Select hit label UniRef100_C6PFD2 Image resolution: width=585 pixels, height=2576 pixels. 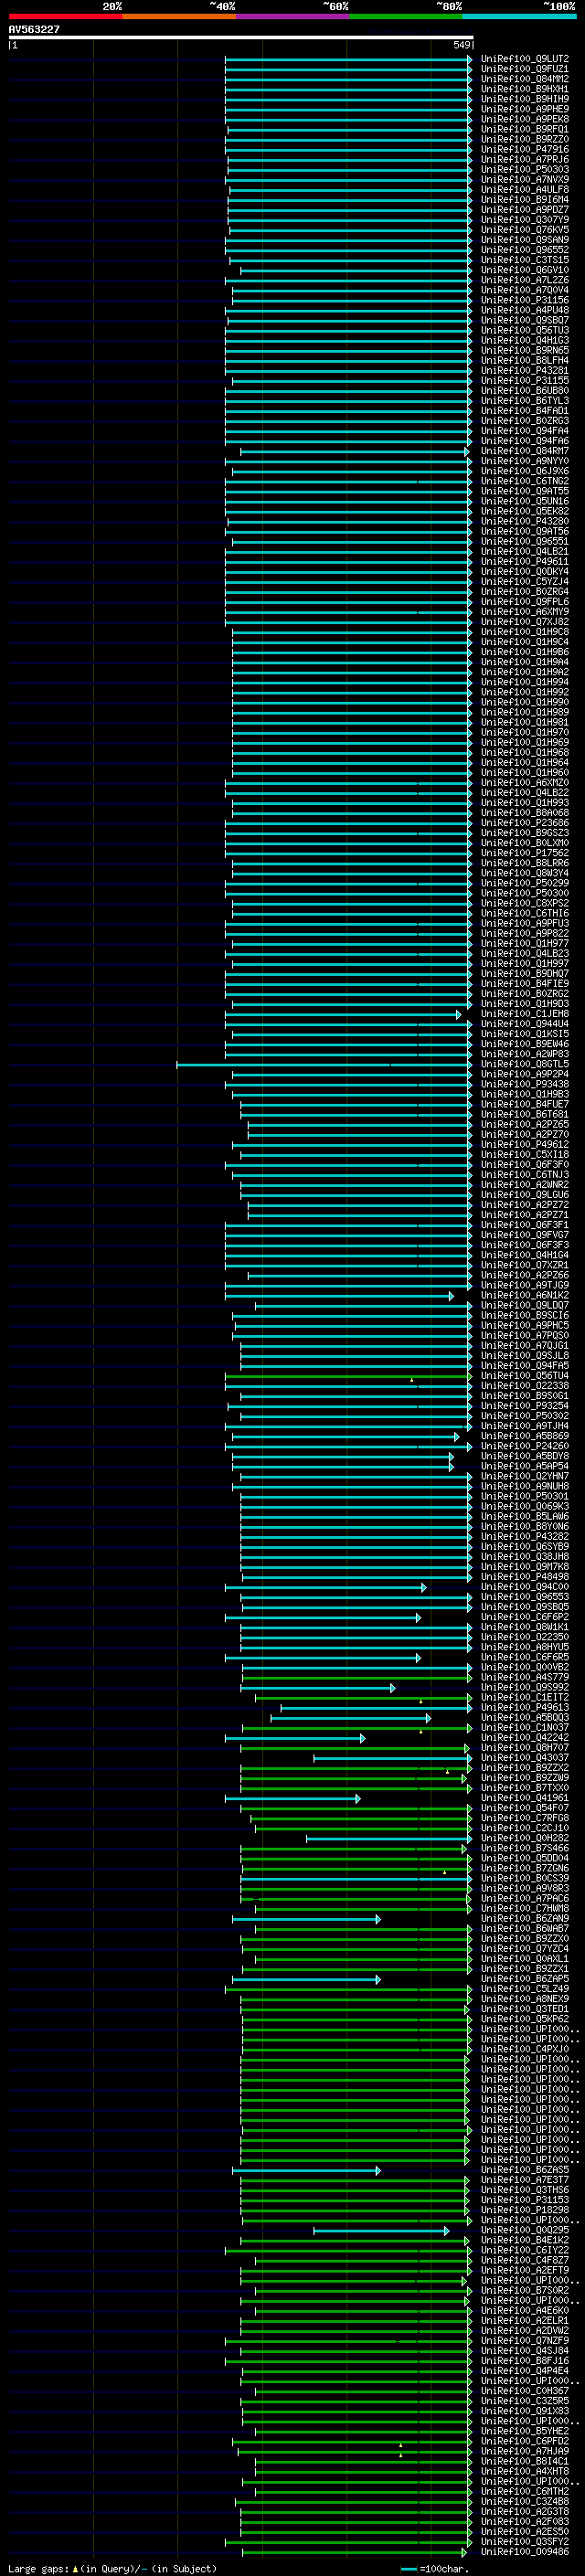(525, 2442)
